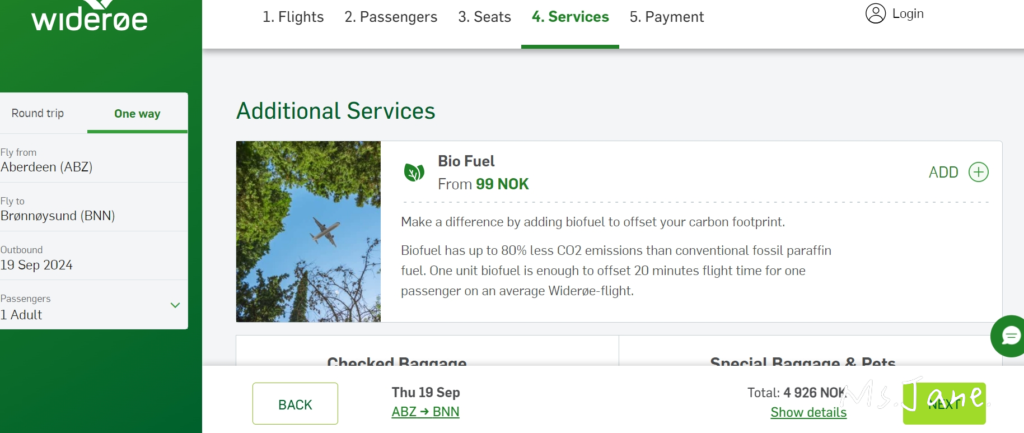Select the Round trip option
This screenshot has height=433, width=1024.
[38, 114]
